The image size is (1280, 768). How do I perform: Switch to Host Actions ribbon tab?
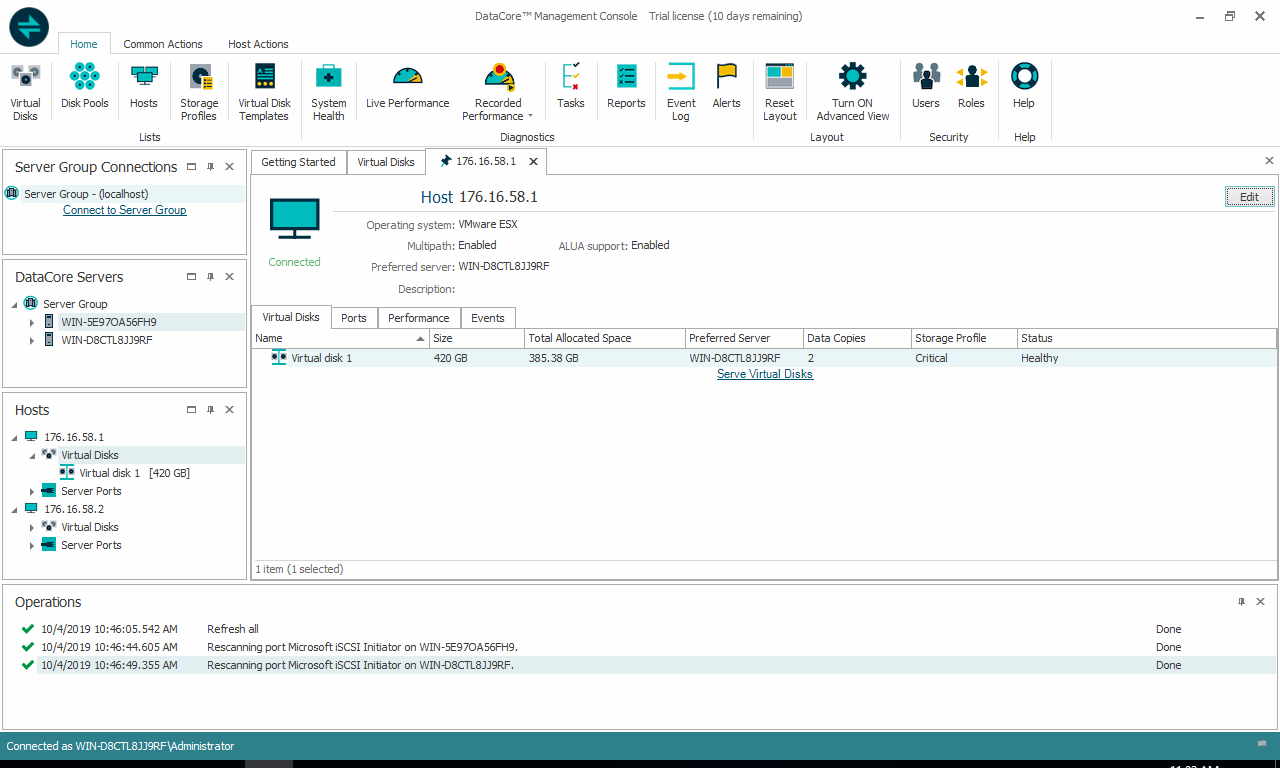point(258,44)
